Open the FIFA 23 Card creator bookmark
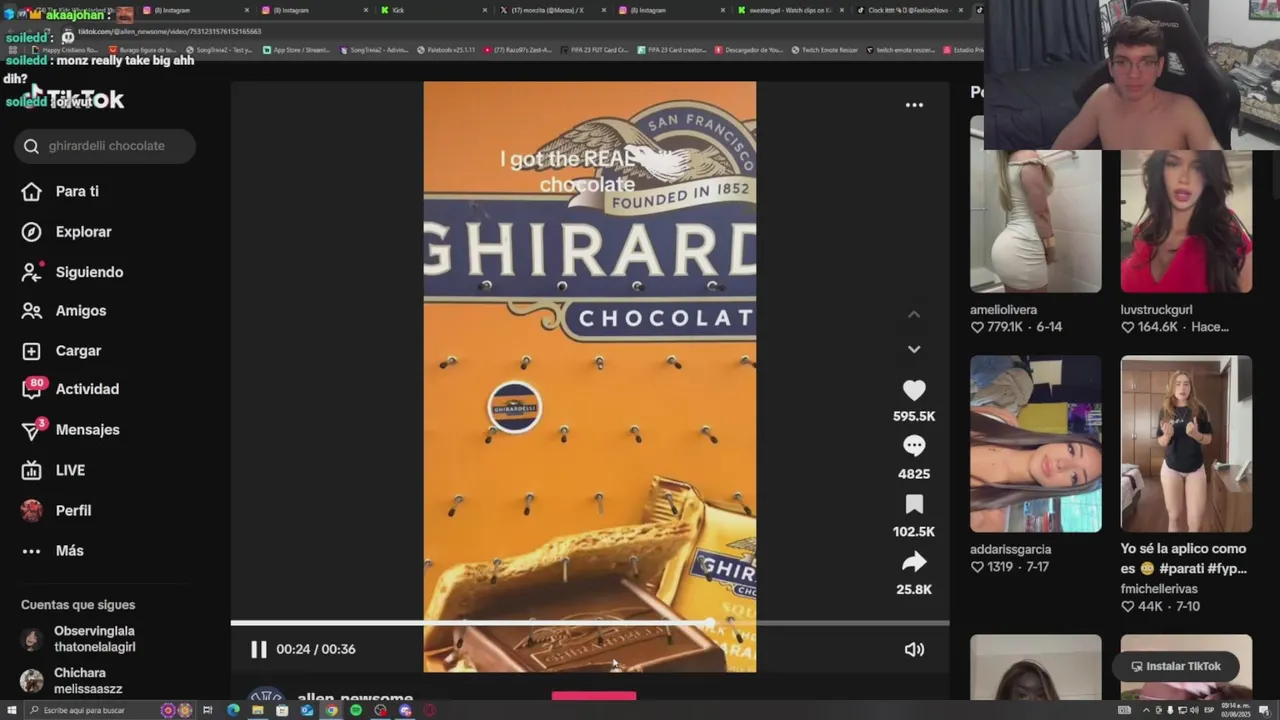 pos(672,49)
